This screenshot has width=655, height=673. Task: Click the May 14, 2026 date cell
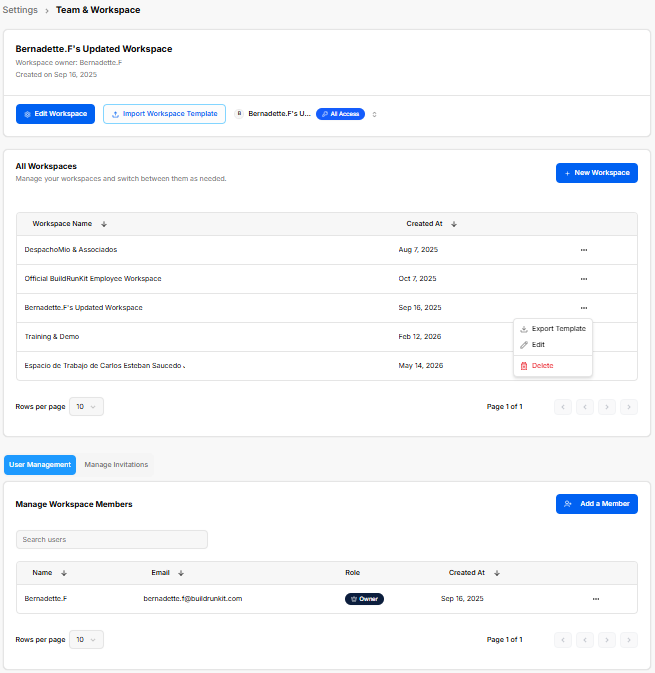pos(421,366)
